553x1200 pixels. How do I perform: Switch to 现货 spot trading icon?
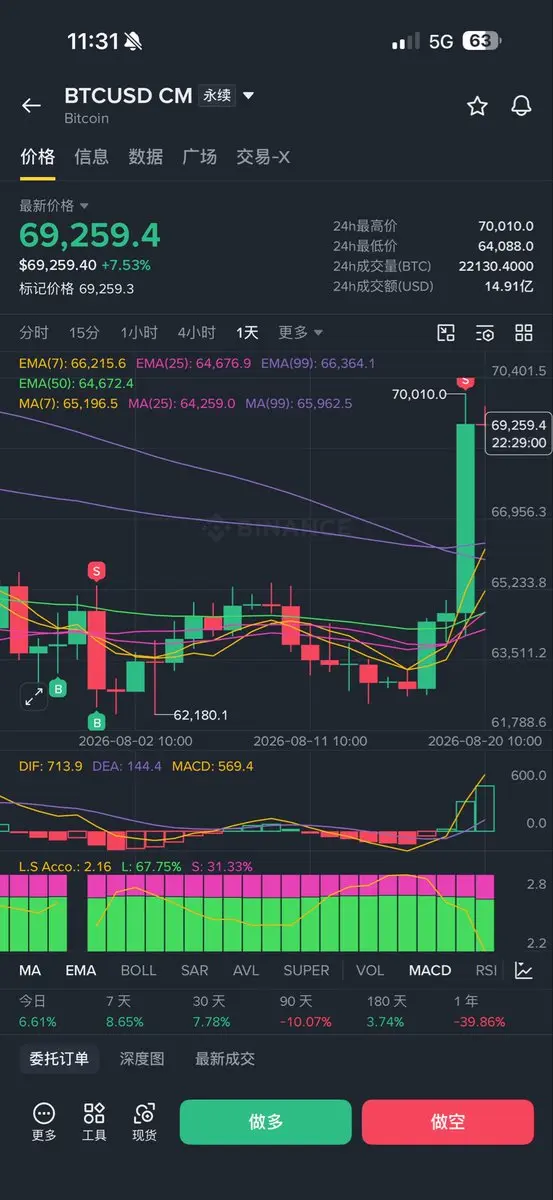[144, 1122]
